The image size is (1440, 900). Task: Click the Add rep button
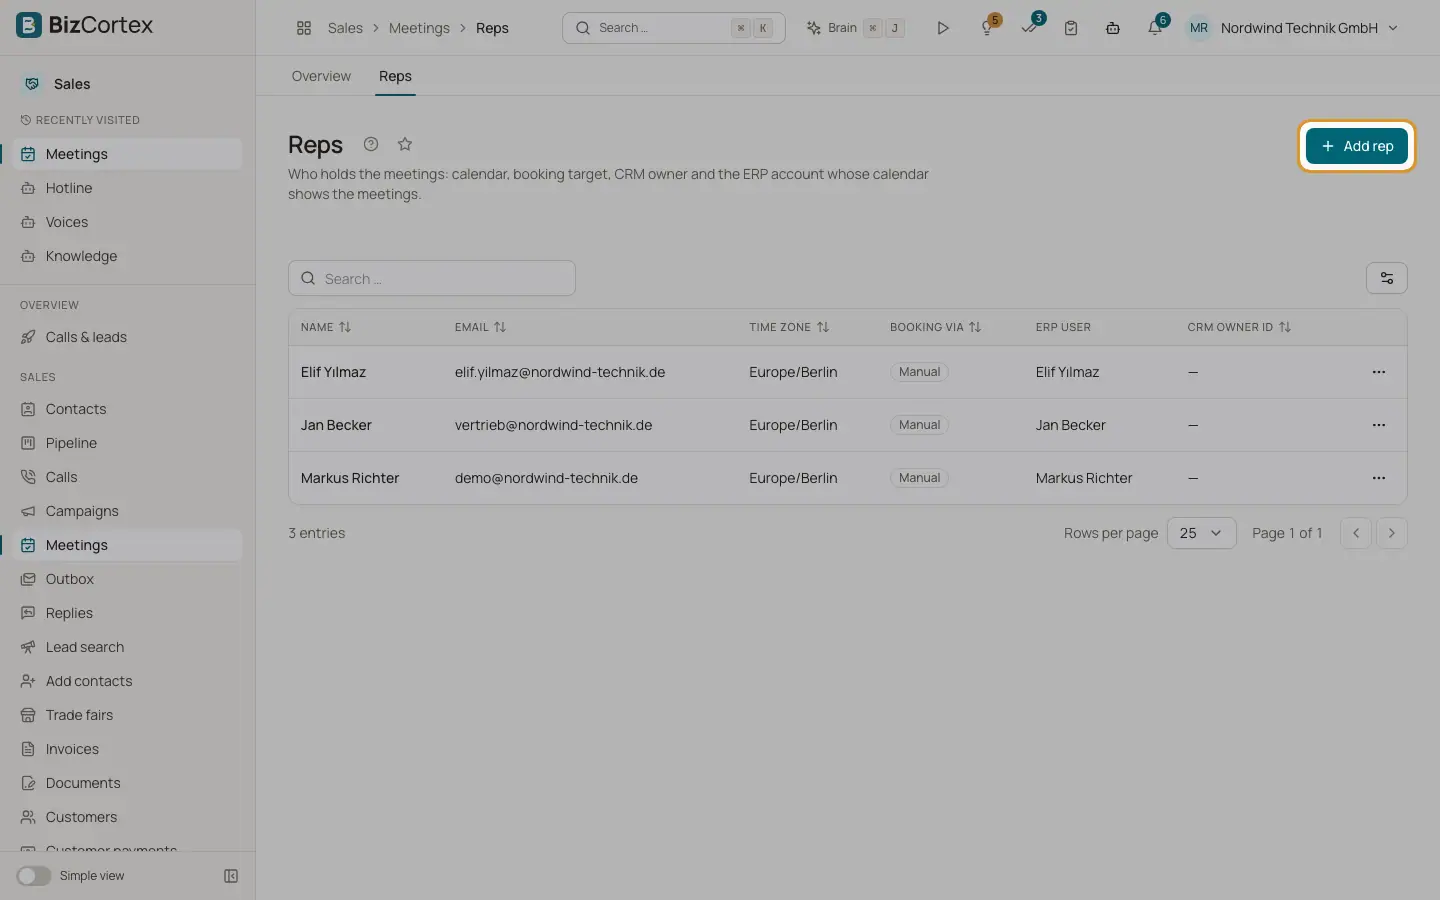1356,146
